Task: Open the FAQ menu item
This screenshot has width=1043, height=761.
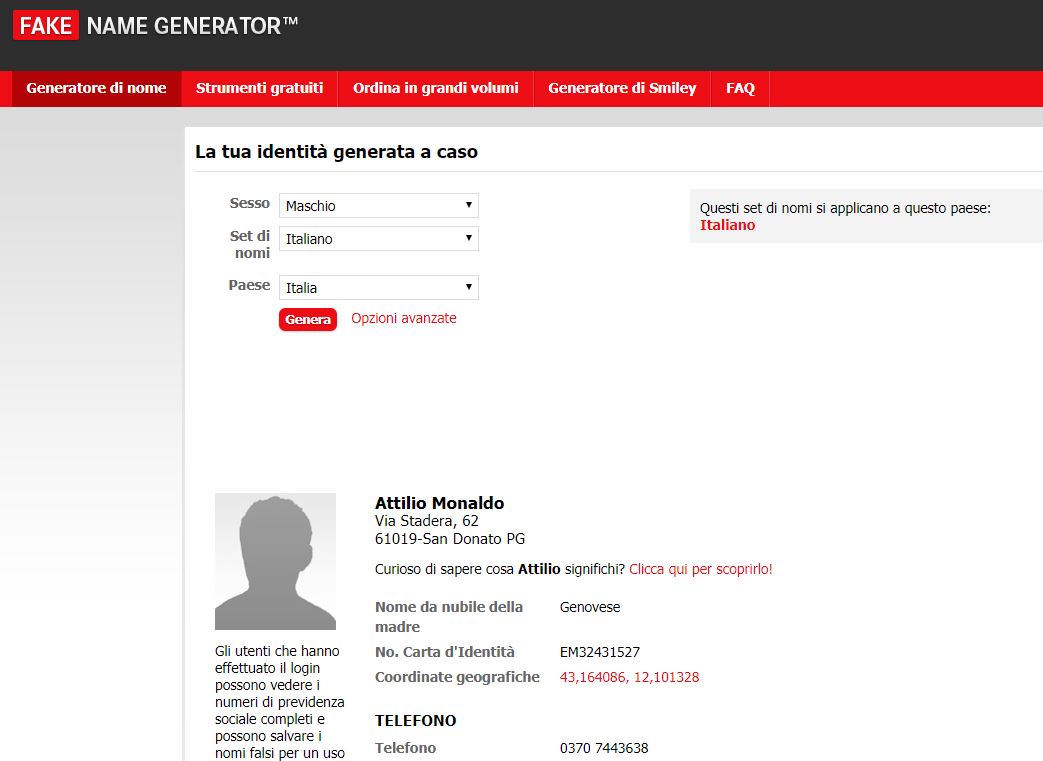Action: [740, 88]
